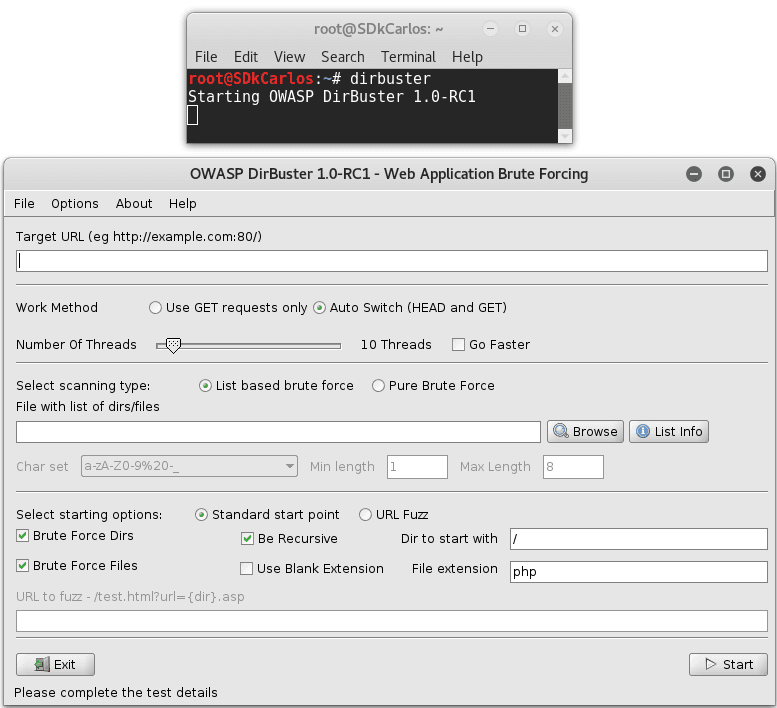Toggle Use Blank Extension checkbox
Viewport: 777px width, 708px height.
click(248, 569)
